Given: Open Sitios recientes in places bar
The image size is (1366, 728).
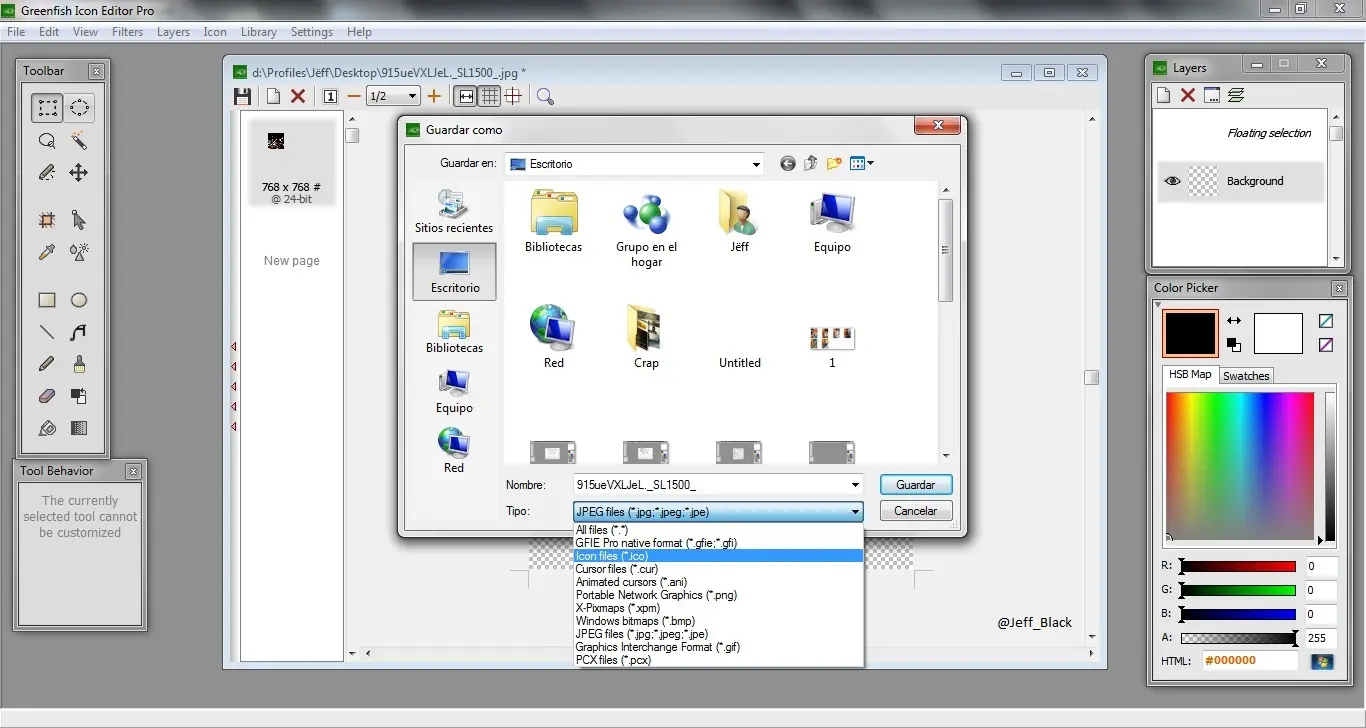Looking at the screenshot, I should (454, 211).
